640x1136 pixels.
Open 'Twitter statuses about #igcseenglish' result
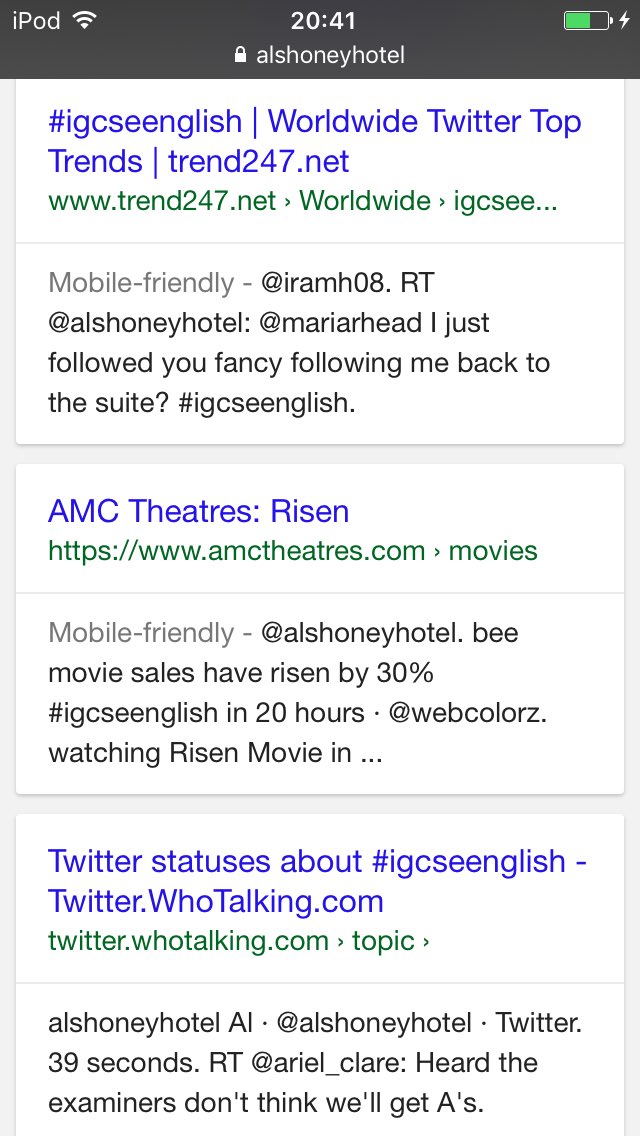(317, 881)
